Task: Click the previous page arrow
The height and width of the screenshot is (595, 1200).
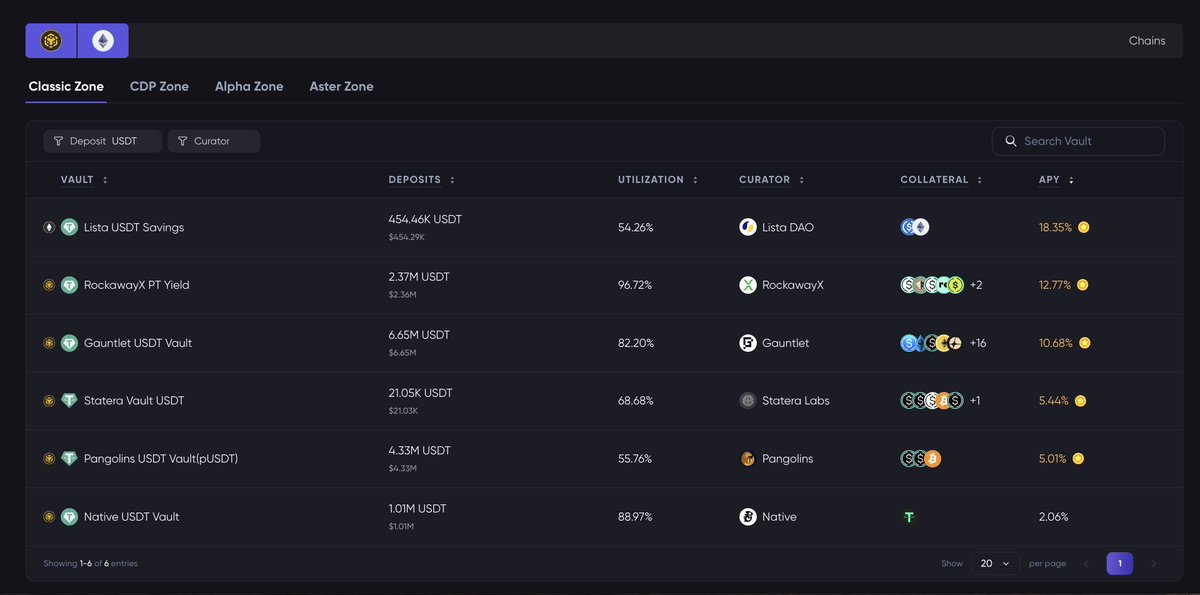Action: 1087,563
